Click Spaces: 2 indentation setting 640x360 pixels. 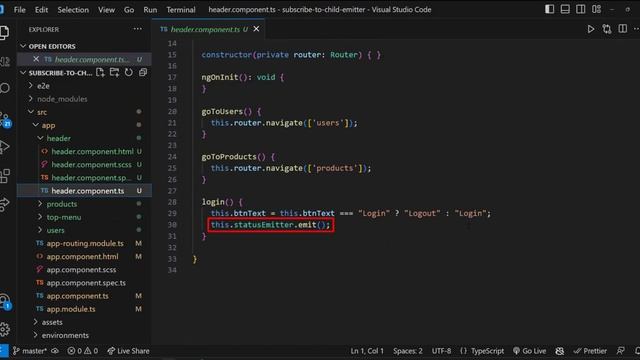[x=408, y=351]
